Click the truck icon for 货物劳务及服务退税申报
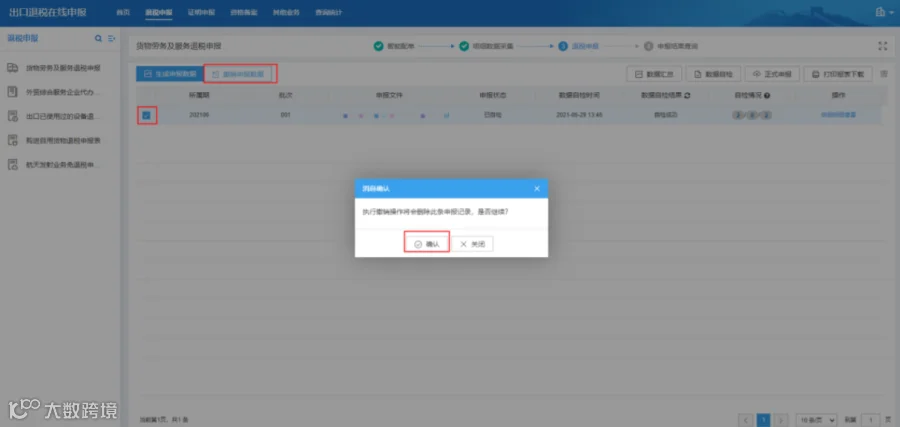This screenshot has width=900, height=427. [x=12, y=68]
